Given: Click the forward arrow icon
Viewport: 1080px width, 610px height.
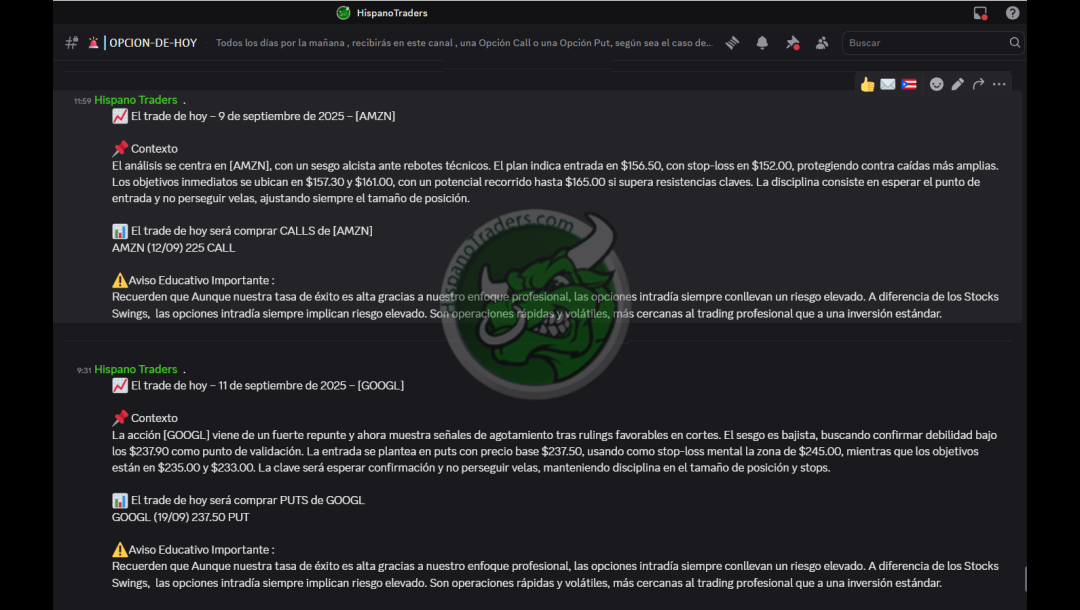Looking at the screenshot, I should coord(978,84).
